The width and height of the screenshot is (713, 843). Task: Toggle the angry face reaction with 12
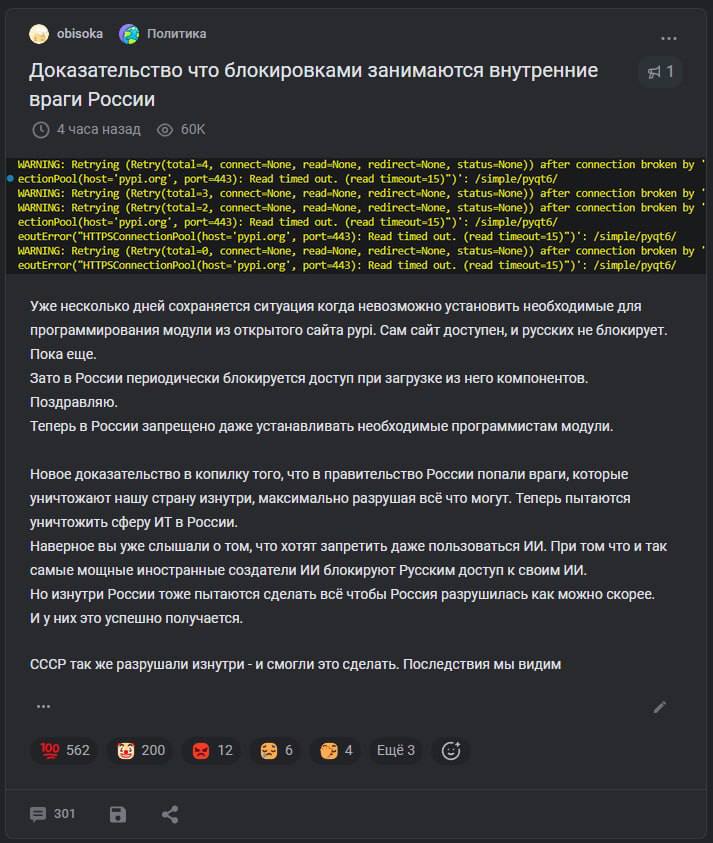212,751
